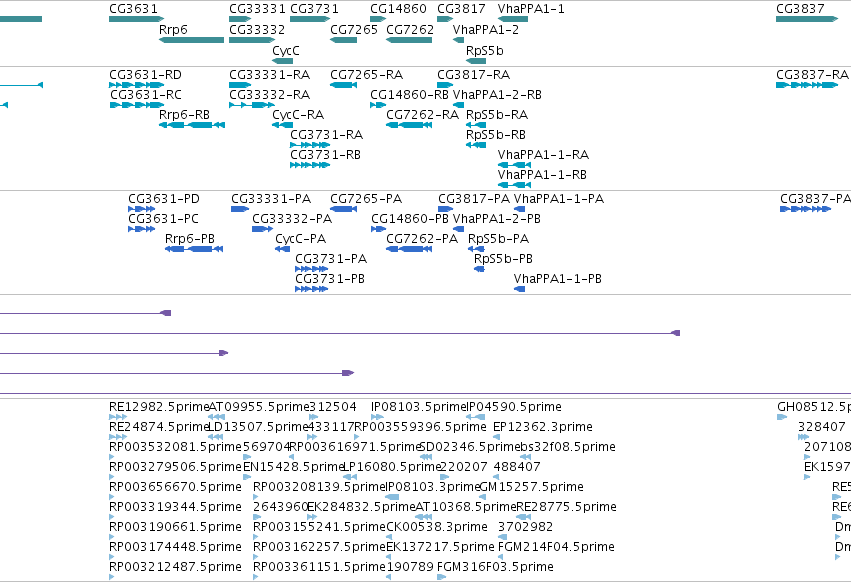The image size is (851, 582).
Task: Select the CG7262 gene label
Action: (x=410, y=29)
